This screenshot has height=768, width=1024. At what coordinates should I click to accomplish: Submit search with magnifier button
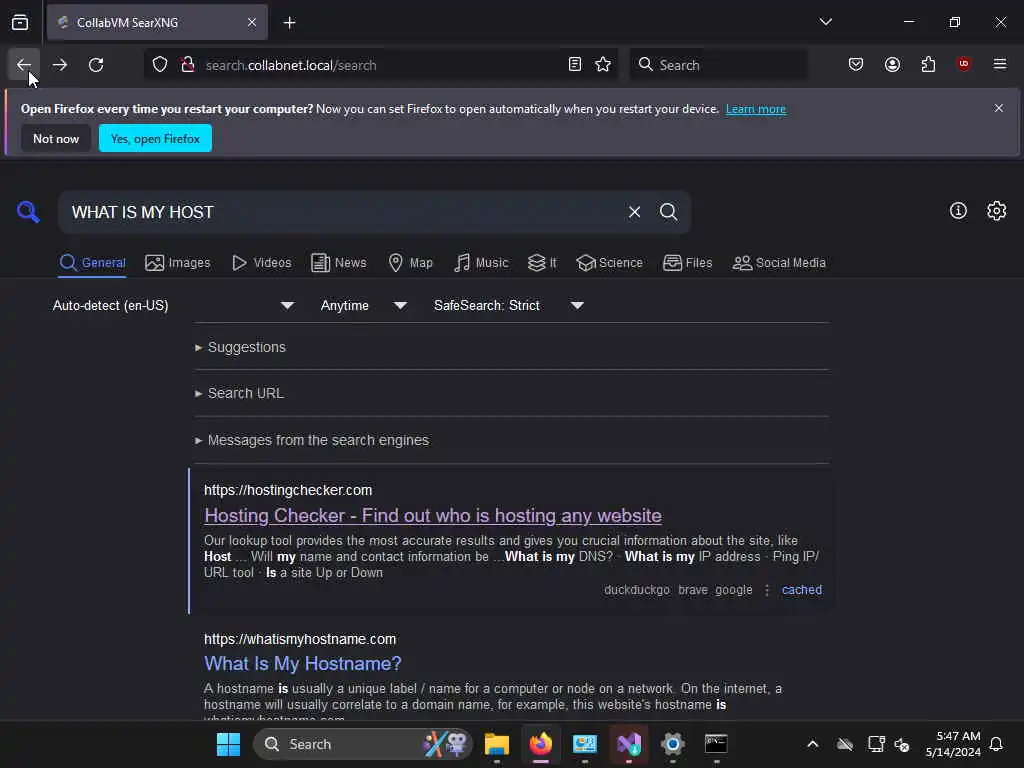668,212
